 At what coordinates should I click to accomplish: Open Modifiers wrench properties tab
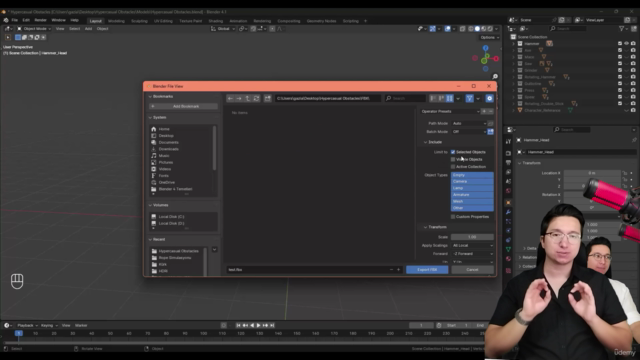point(509,212)
